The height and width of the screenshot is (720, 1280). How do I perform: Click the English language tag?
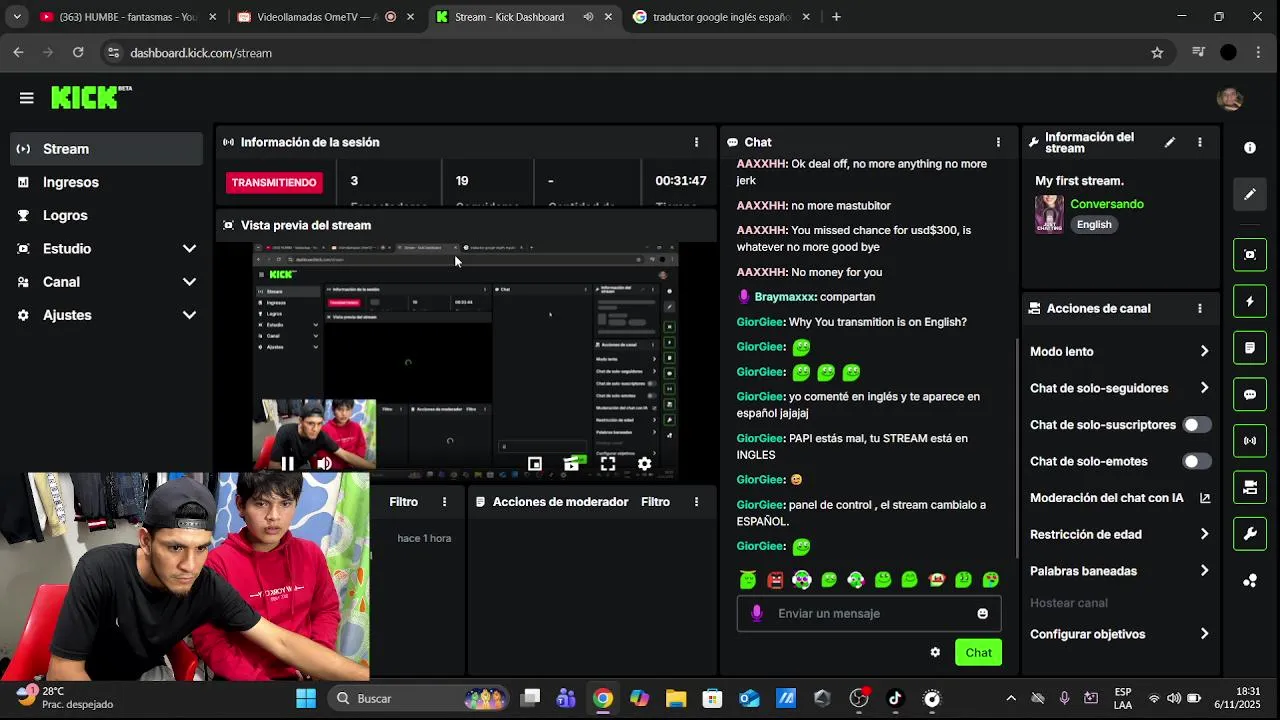[1094, 225]
